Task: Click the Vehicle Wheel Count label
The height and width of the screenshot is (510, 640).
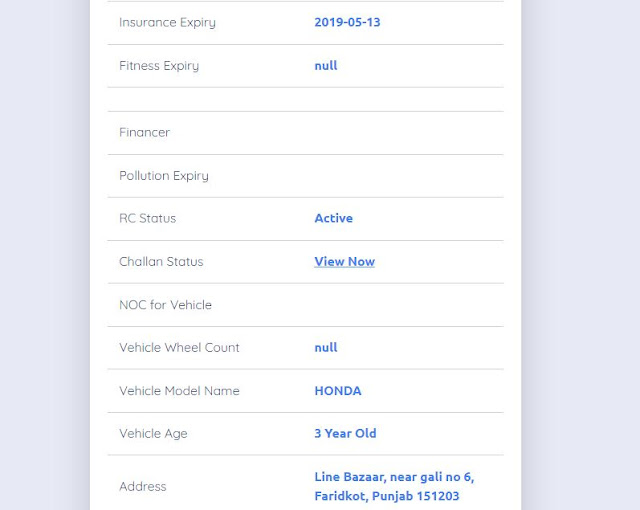Action: [179, 348]
